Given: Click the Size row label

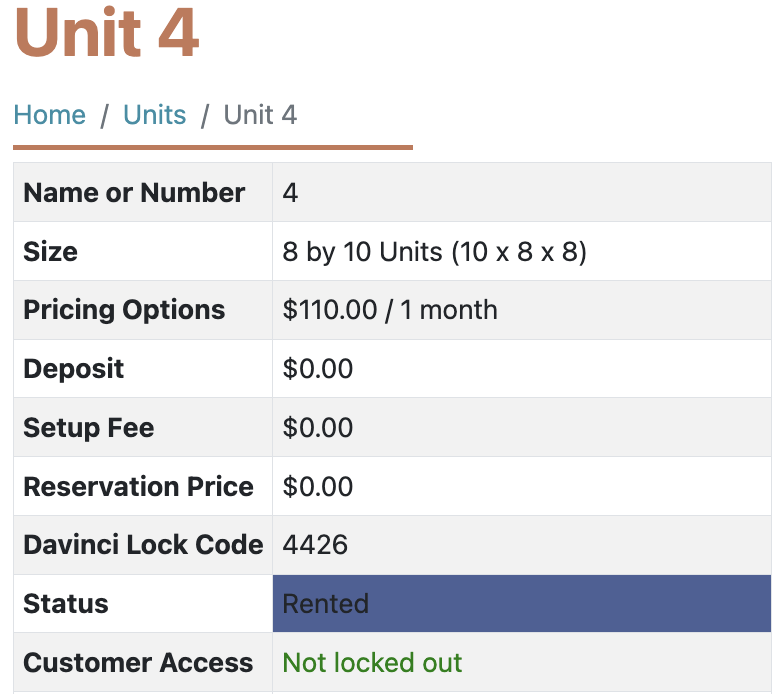Looking at the screenshot, I should (x=50, y=251).
